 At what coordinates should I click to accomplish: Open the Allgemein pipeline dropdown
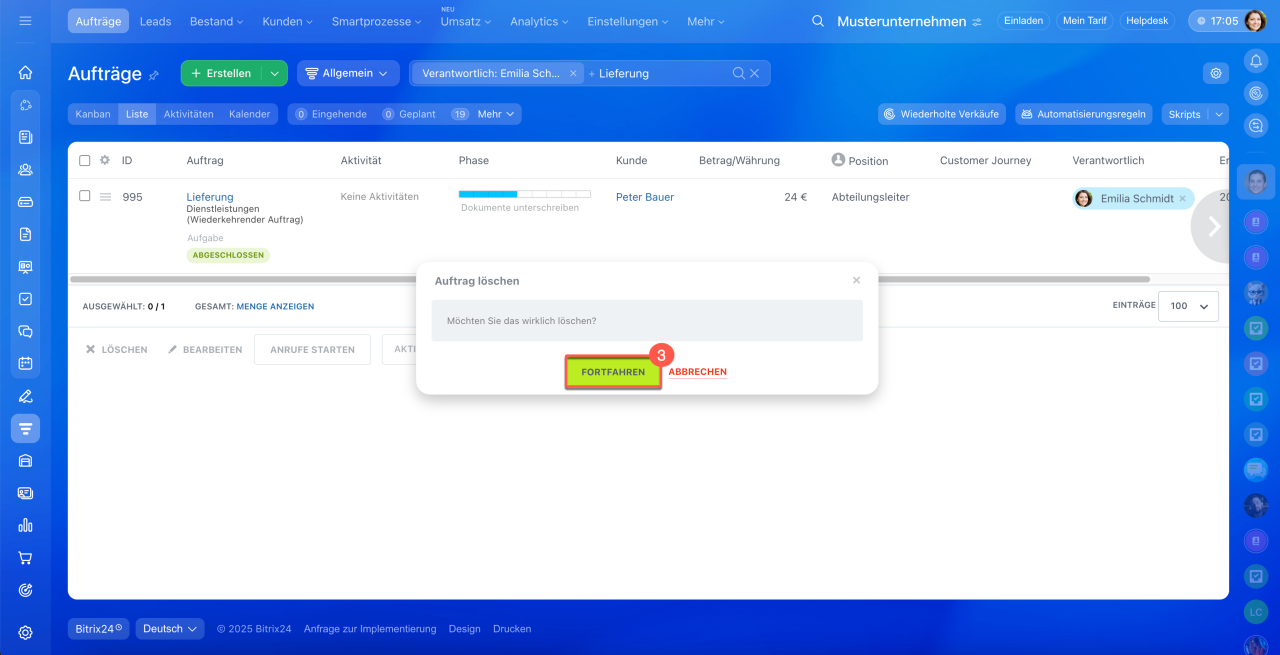tap(347, 73)
